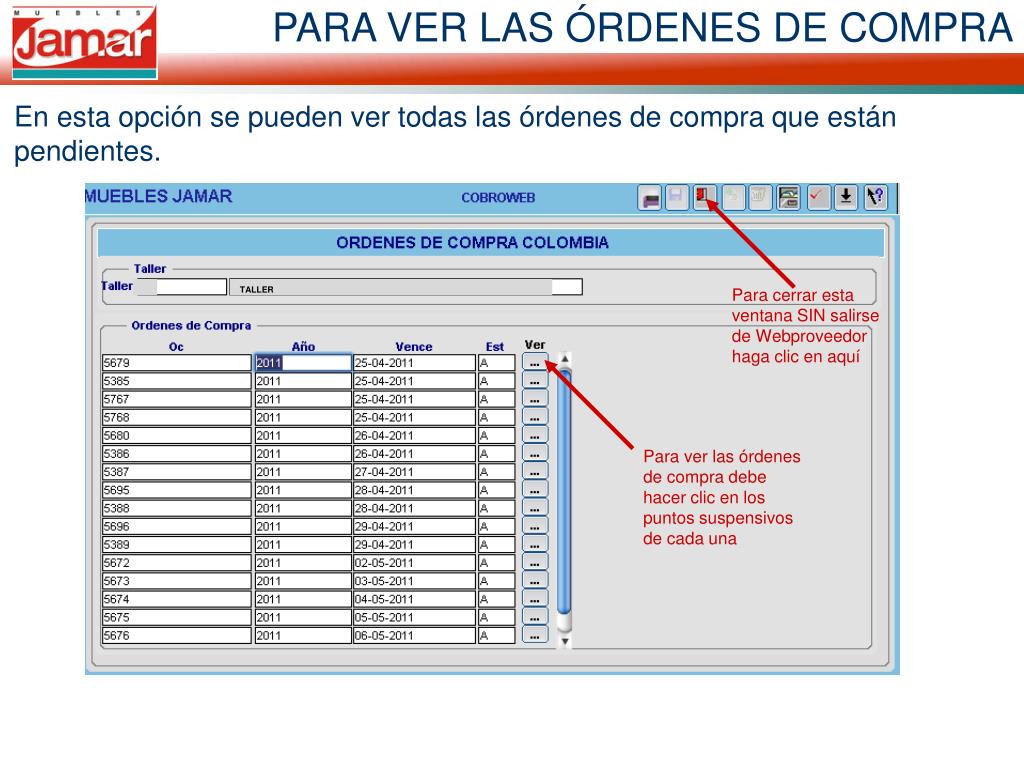Image resolution: width=1024 pixels, height=768 pixels.
Task: Click Oc cell 5680
Action: click(176, 436)
